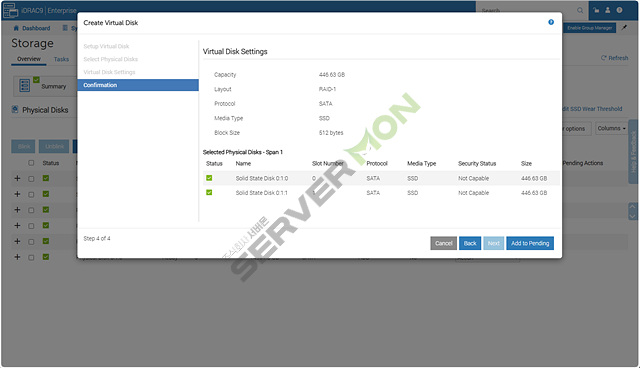640x368 pixels.
Task: Click the Back button
Action: (x=470, y=243)
